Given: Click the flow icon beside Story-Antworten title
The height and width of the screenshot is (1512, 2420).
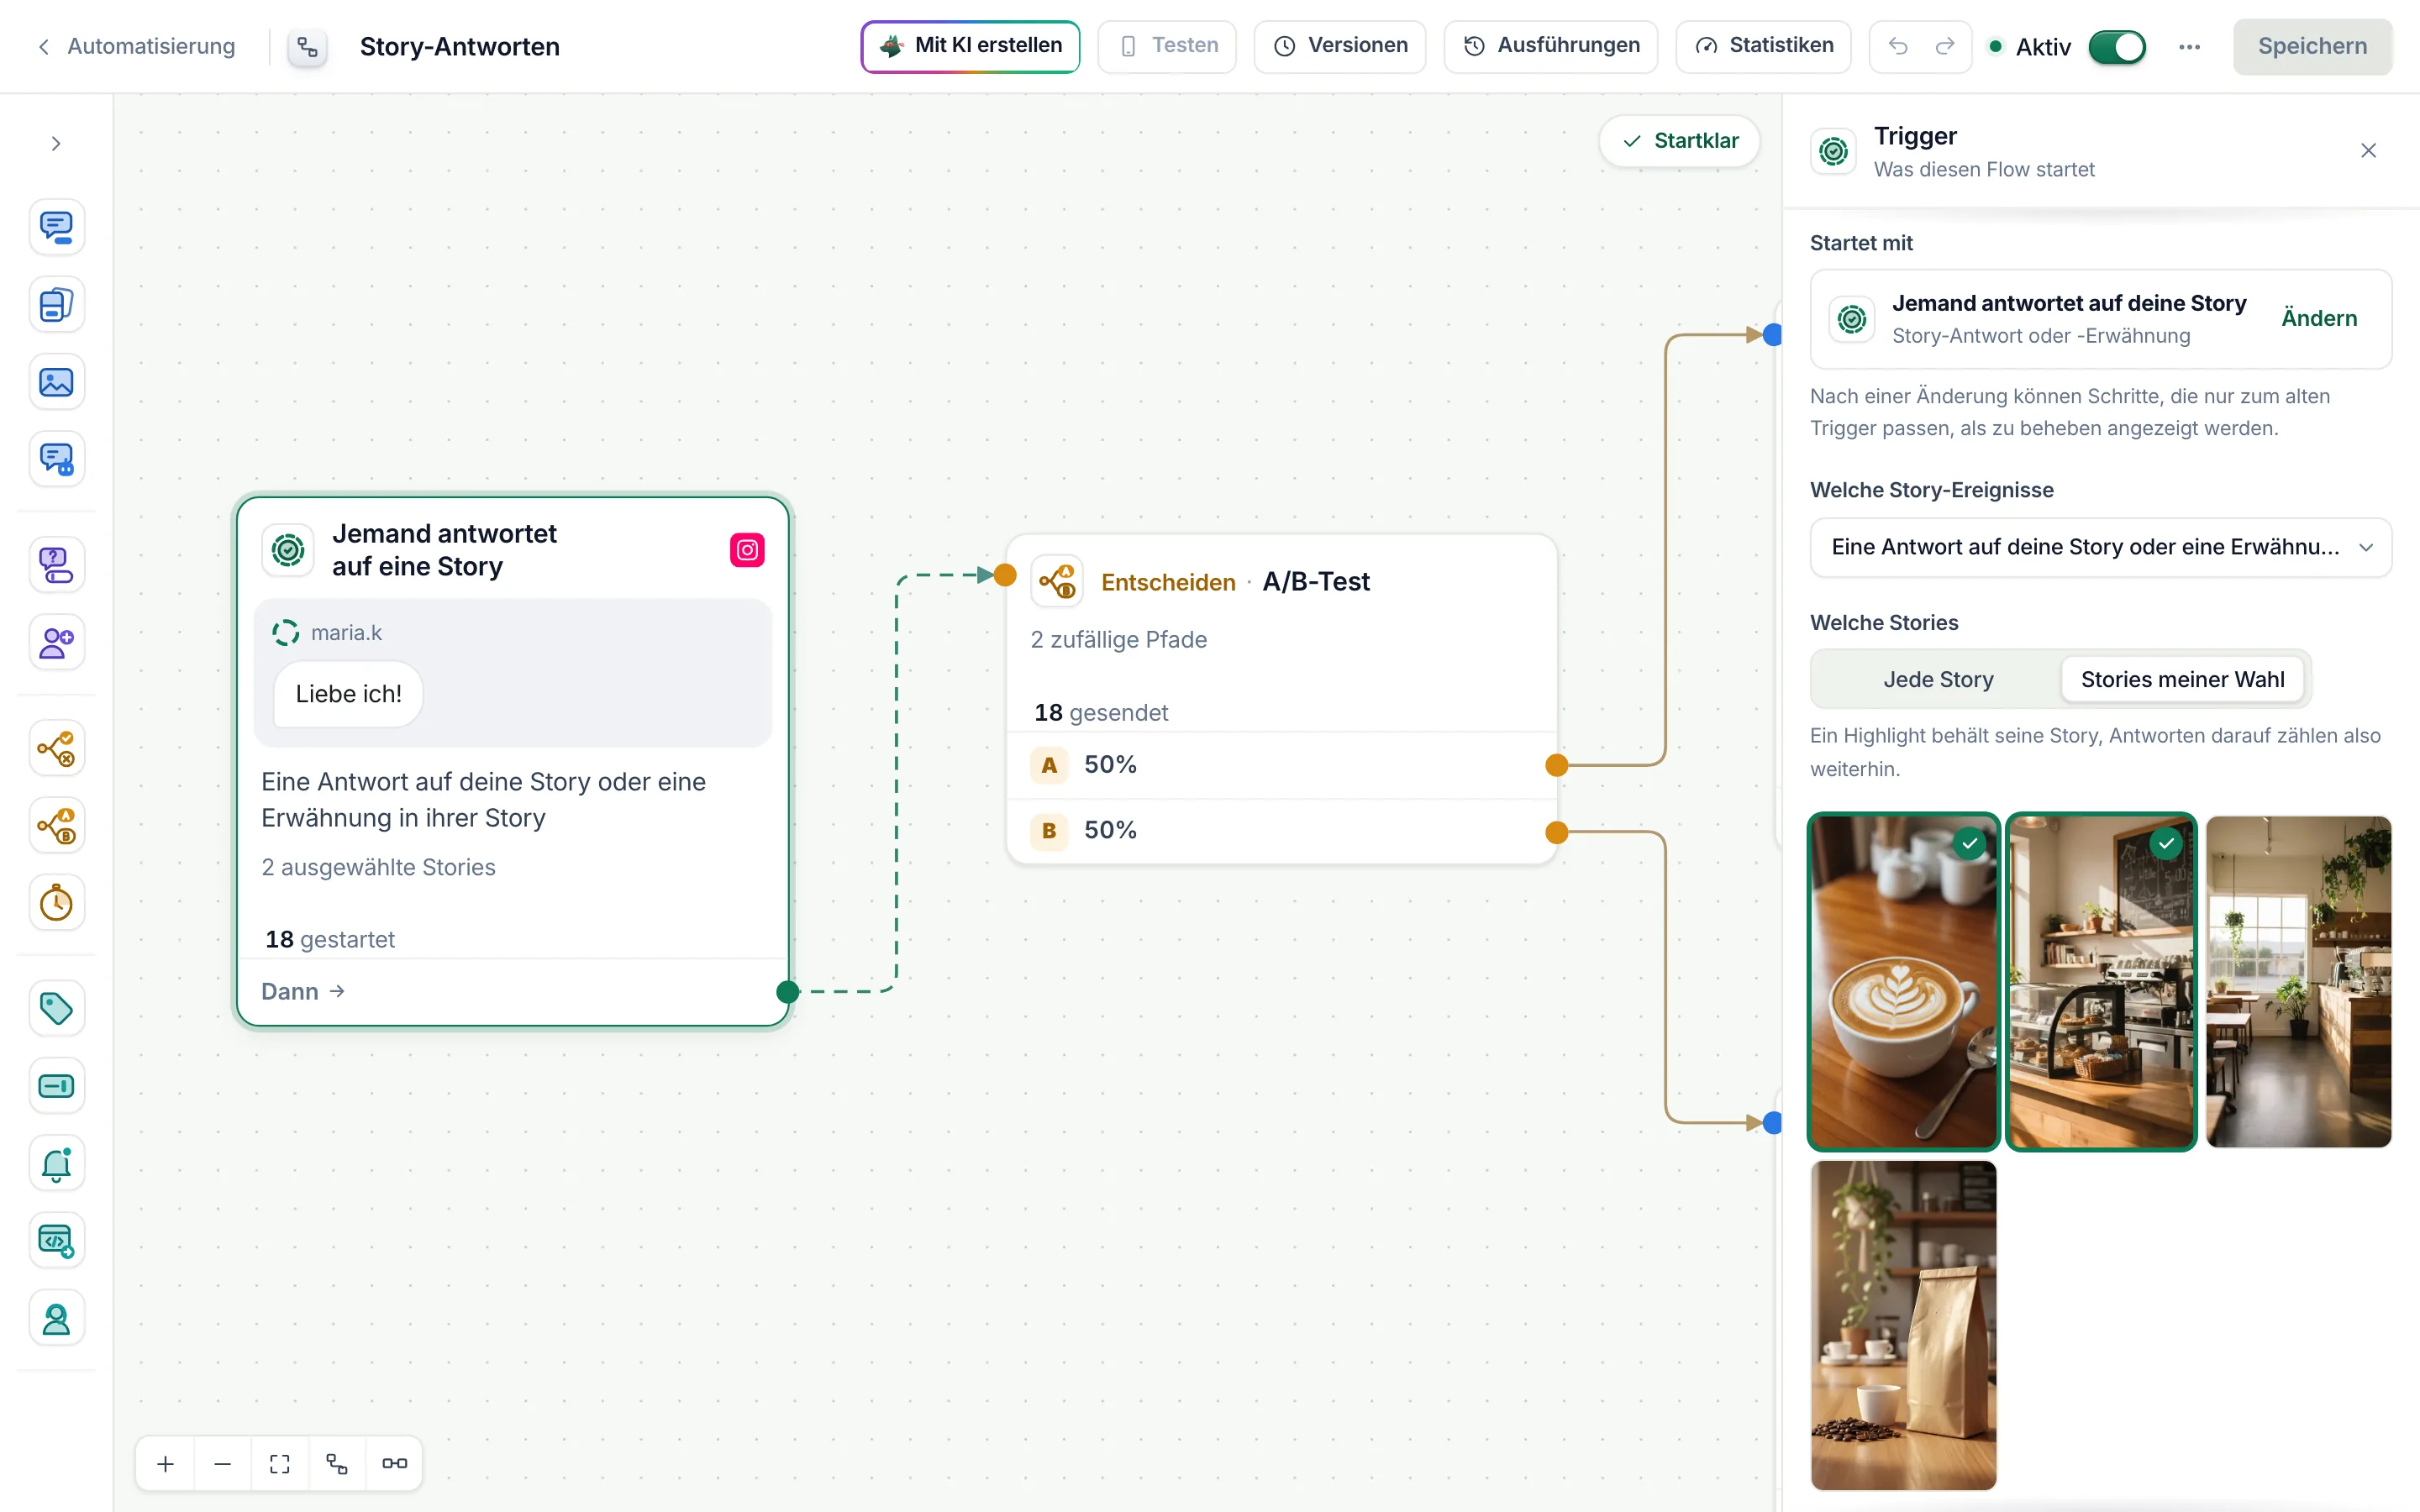Looking at the screenshot, I should coord(307,47).
